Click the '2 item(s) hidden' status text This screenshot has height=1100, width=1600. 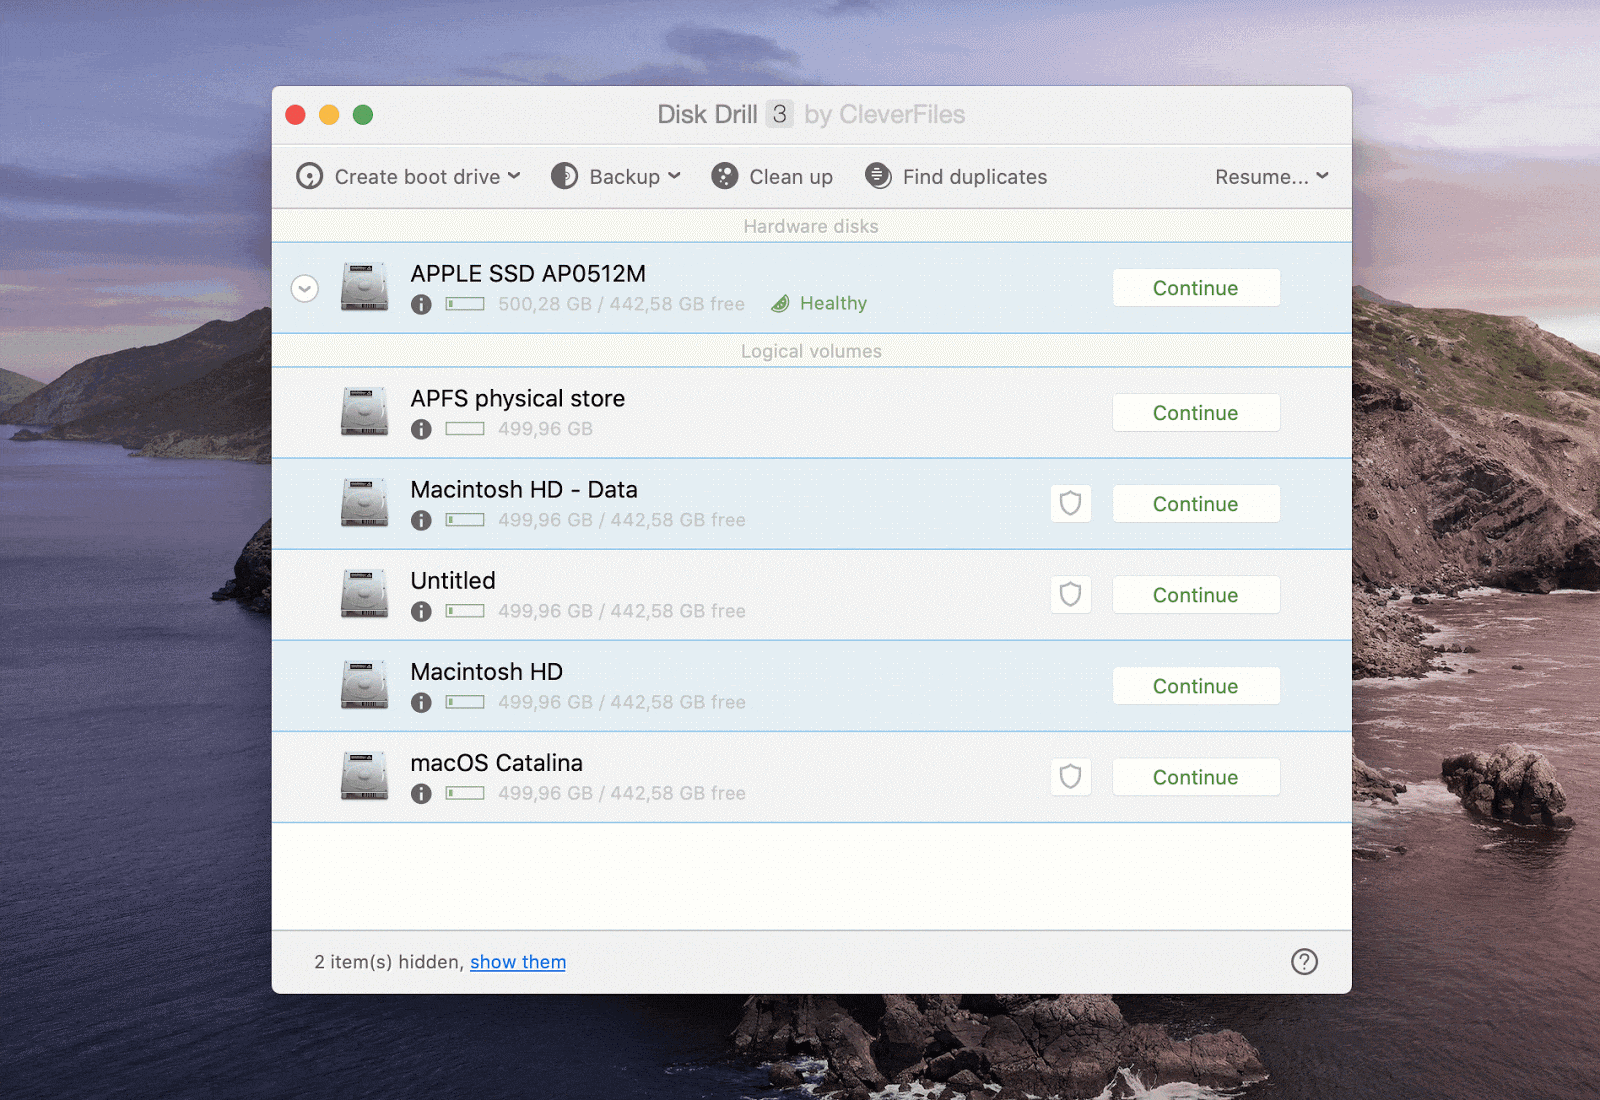click(389, 962)
